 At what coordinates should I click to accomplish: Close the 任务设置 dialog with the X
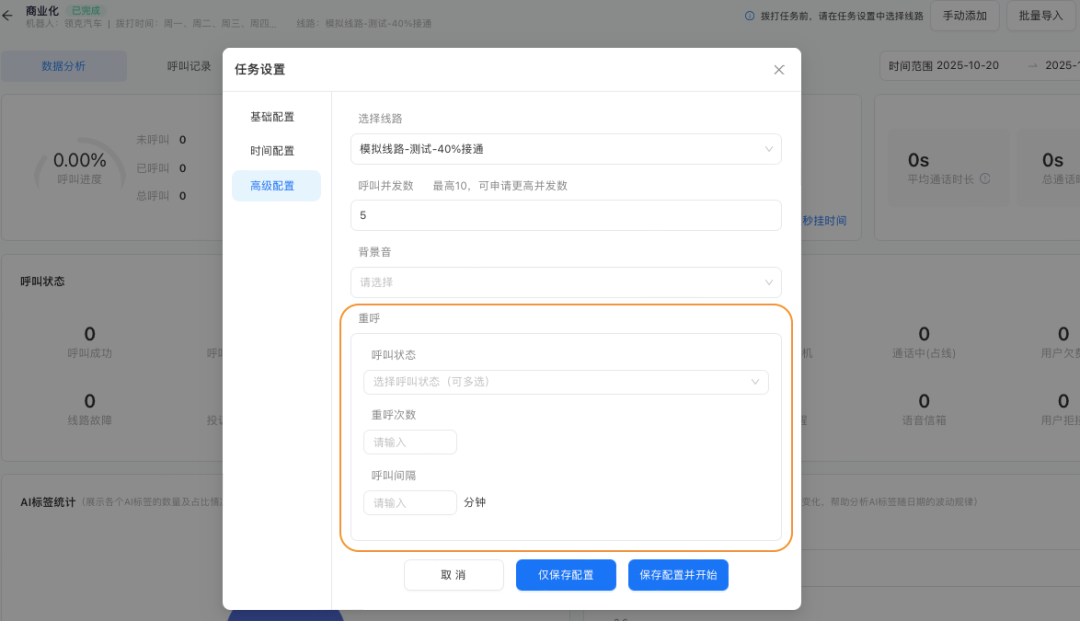[779, 70]
